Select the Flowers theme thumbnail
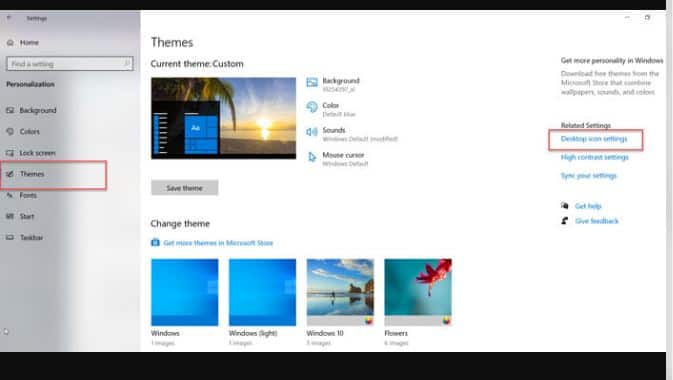Image resolution: width=673 pixels, height=380 pixels. click(x=418, y=292)
